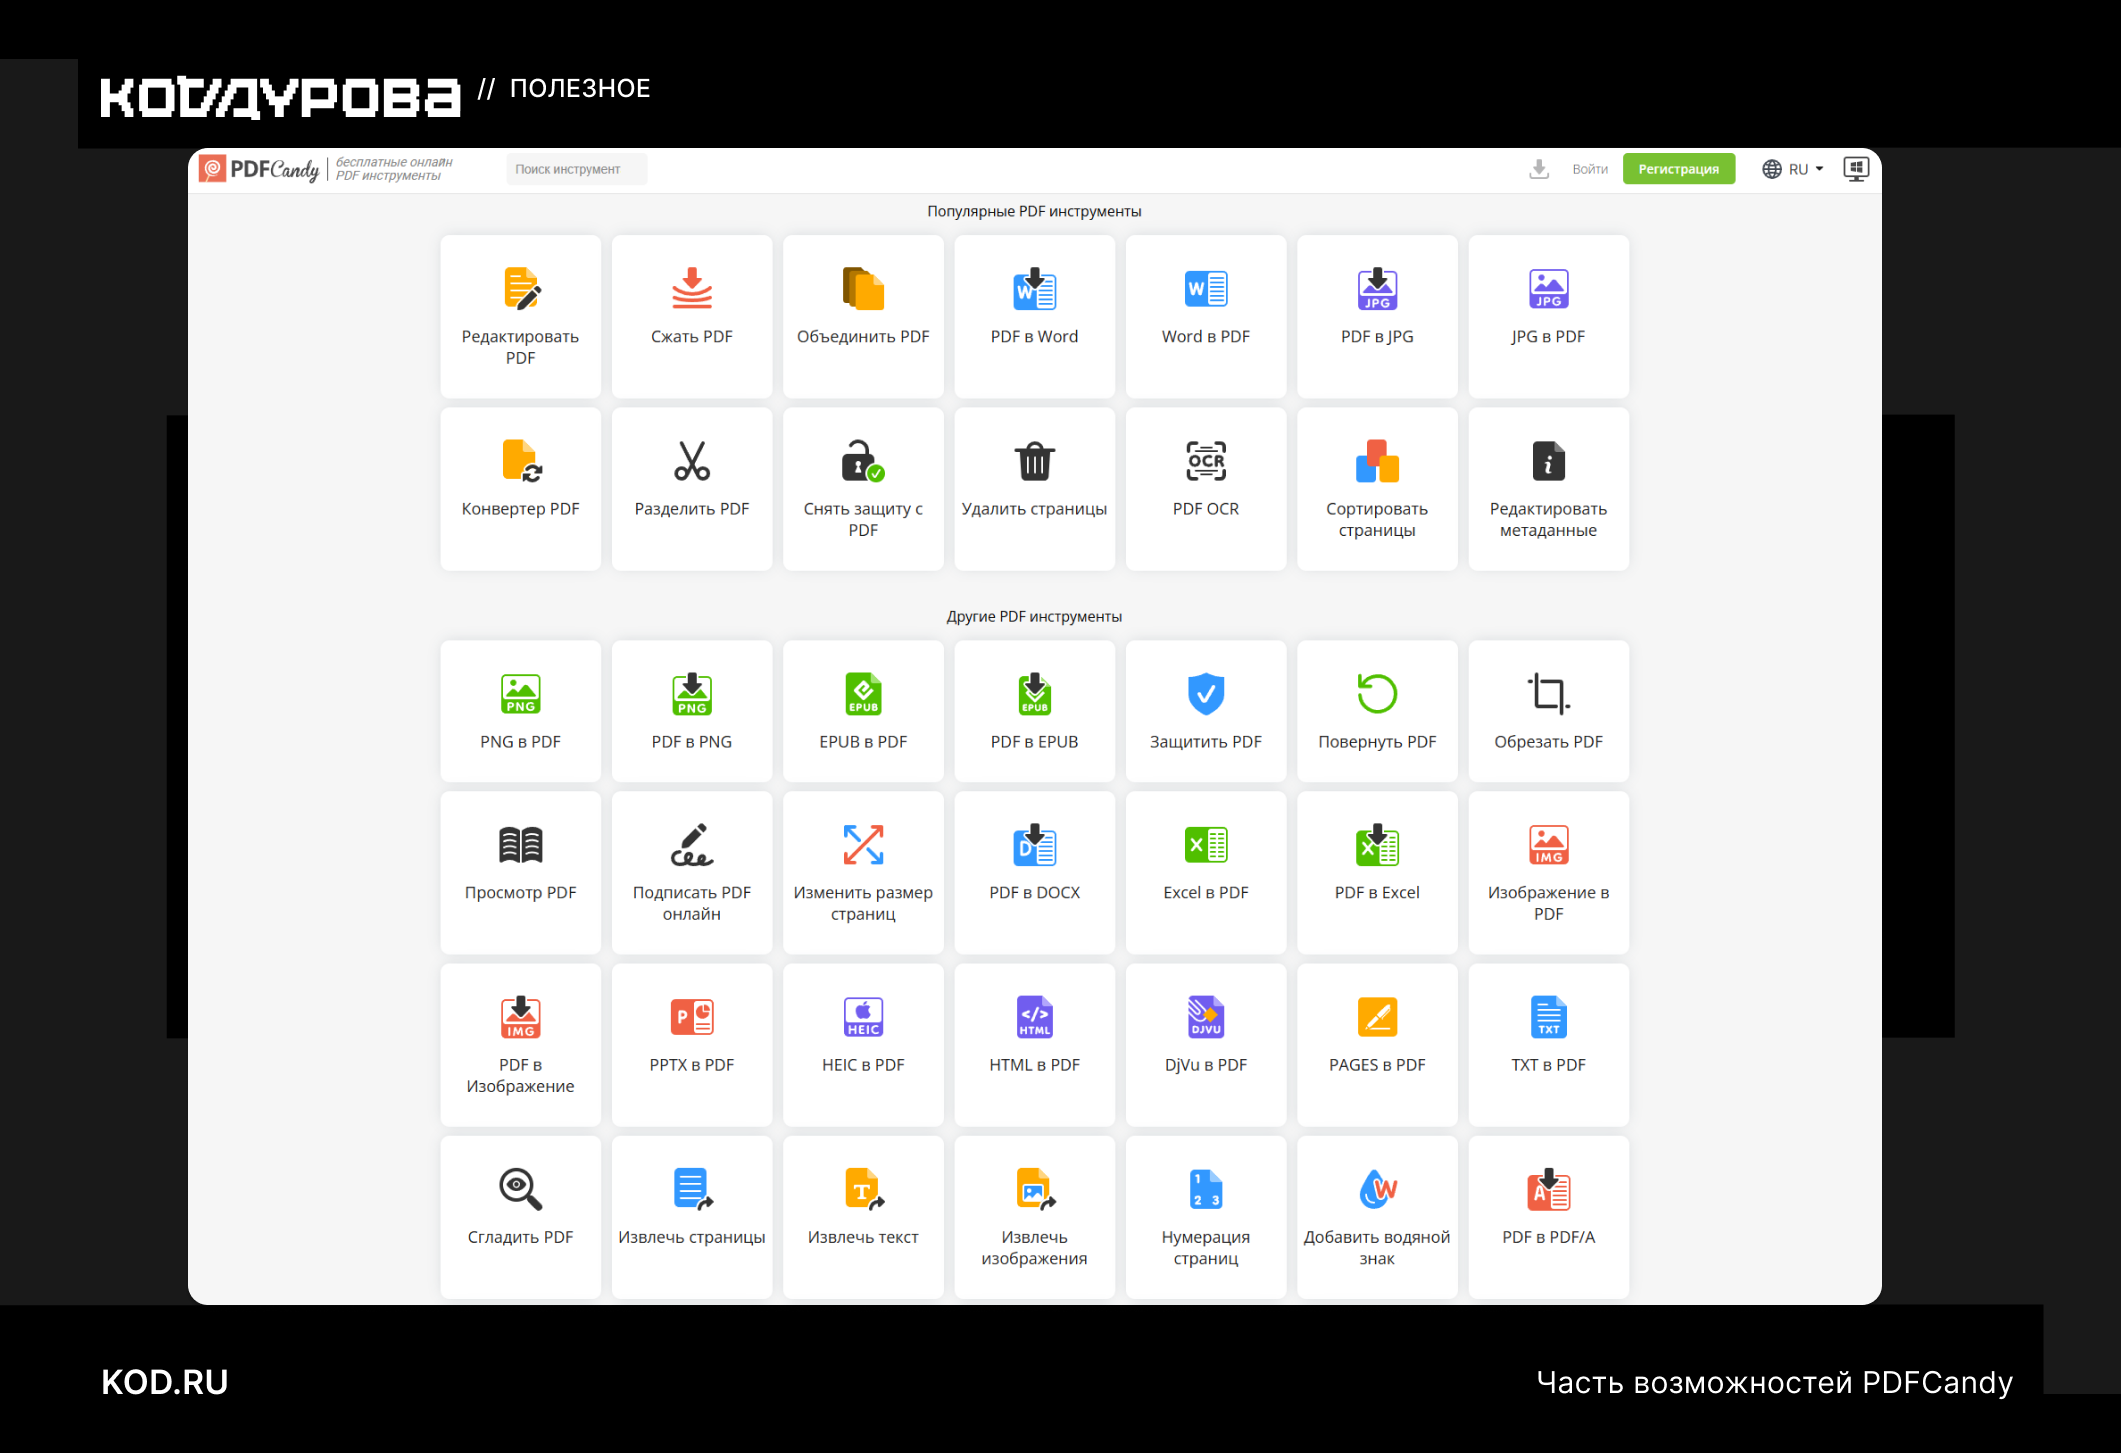This screenshot has width=2121, height=1453.
Task: Select PDF в PNG tool
Action: click(691, 710)
